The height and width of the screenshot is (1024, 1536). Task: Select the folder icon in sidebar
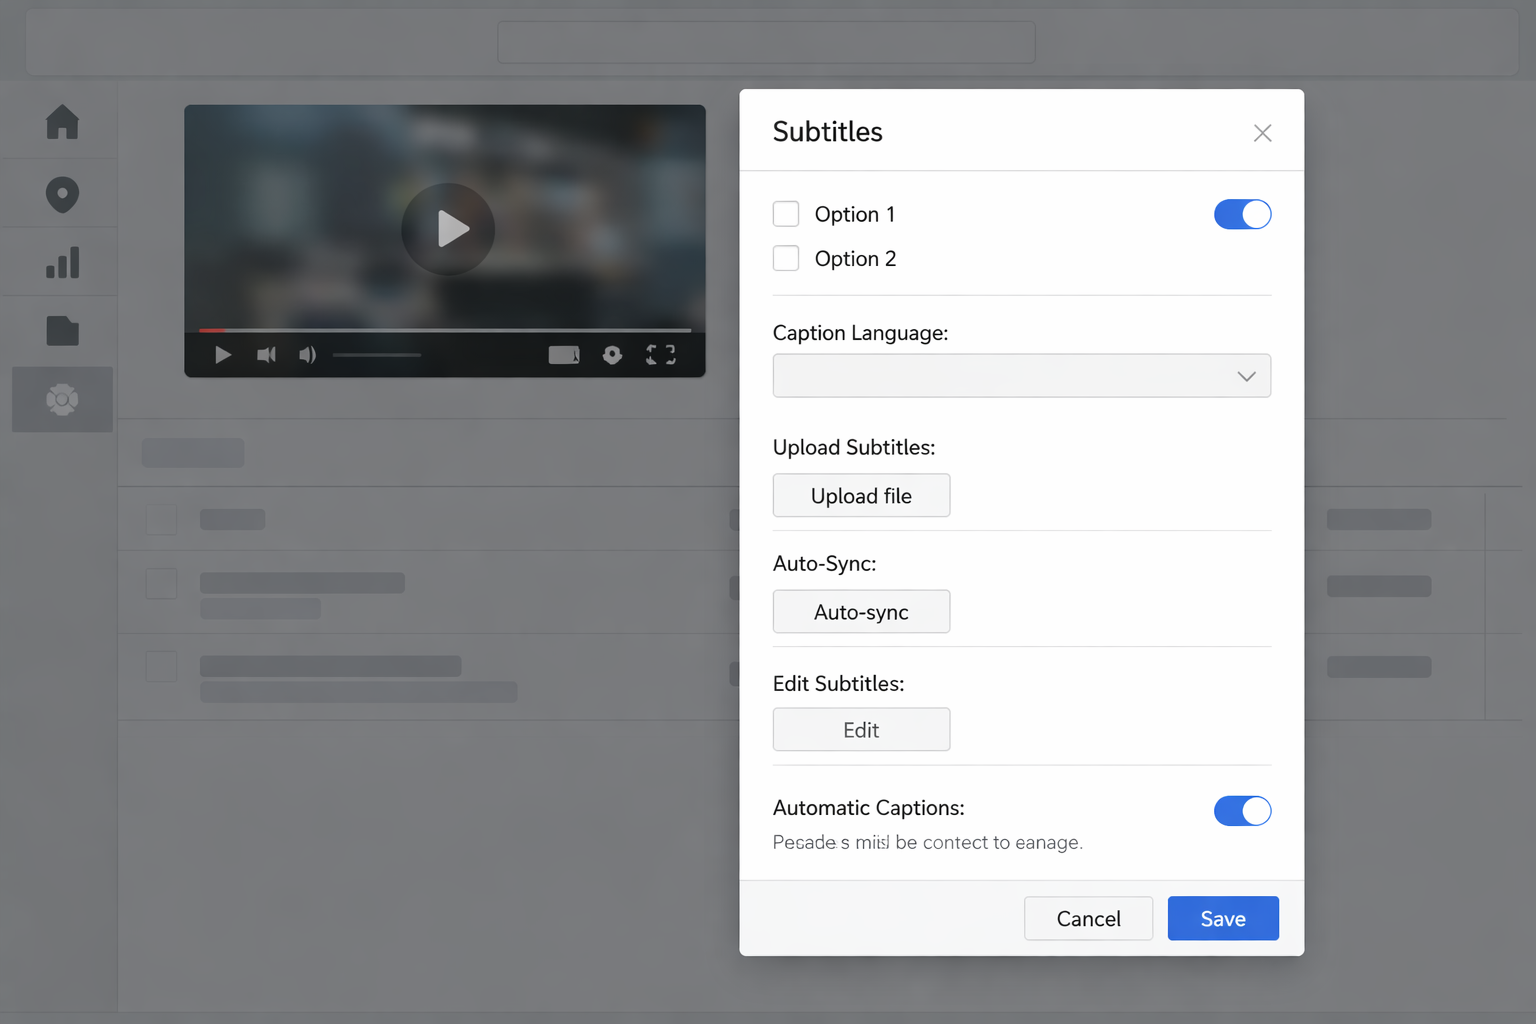tap(62, 331)
